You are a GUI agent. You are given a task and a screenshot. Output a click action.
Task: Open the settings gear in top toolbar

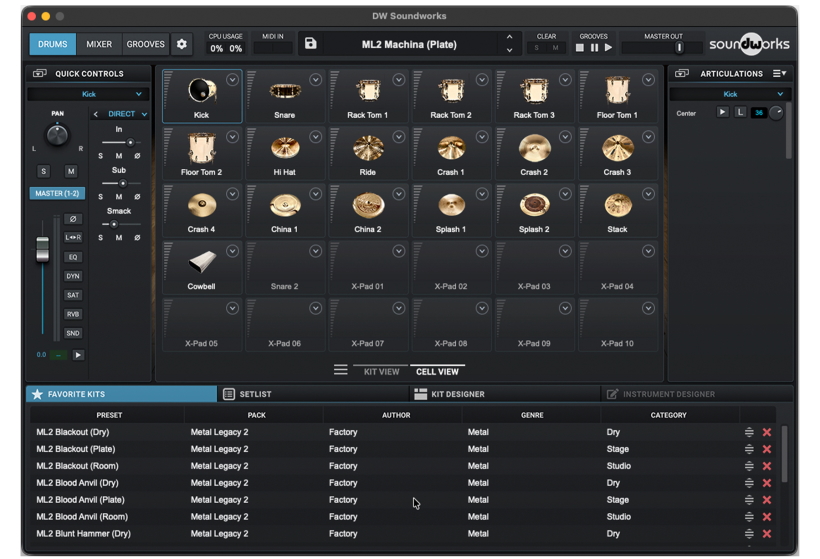point(181,44)
